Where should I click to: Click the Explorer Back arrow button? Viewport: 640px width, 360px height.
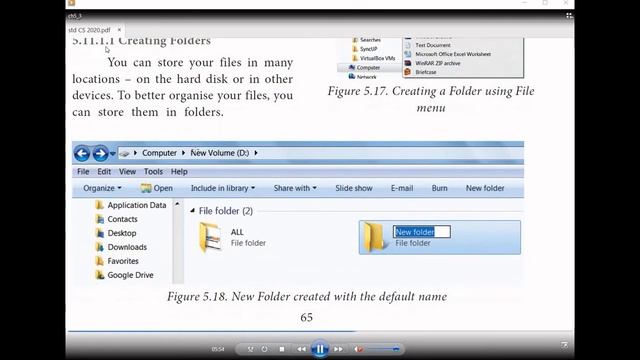point(82,153)
